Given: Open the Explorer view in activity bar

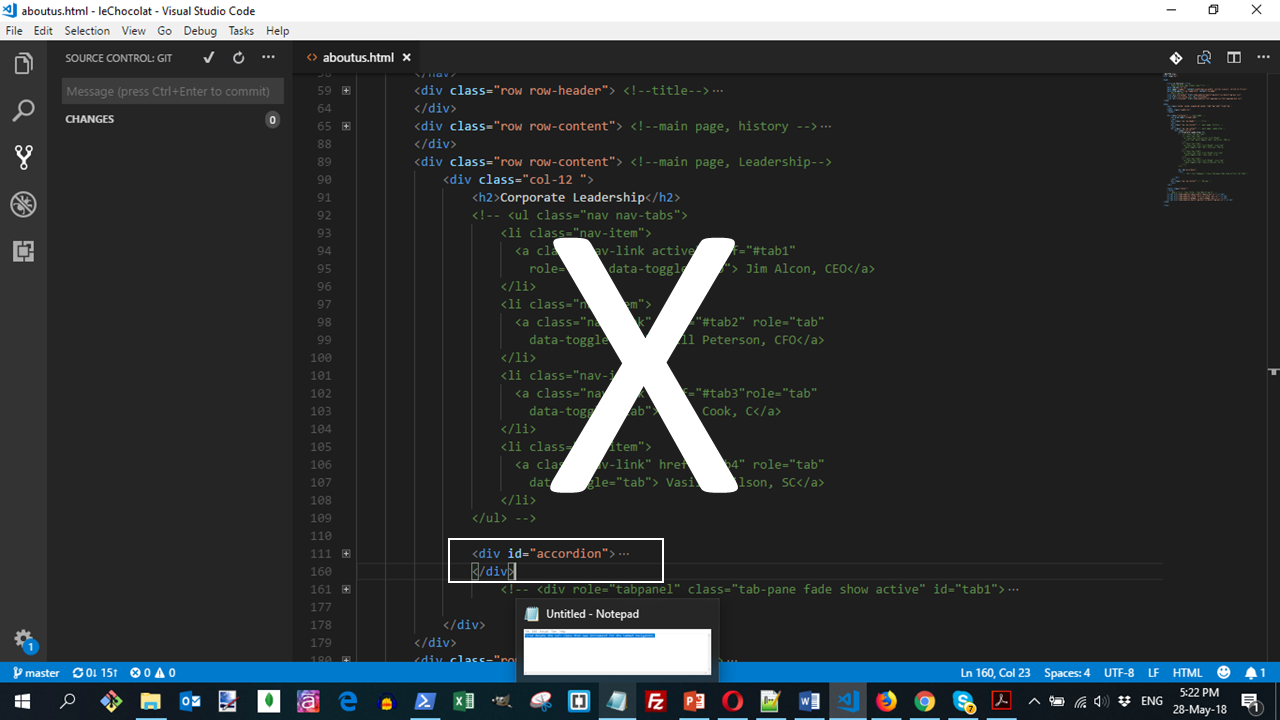Looking at the screenshot, I should point(23,64).
